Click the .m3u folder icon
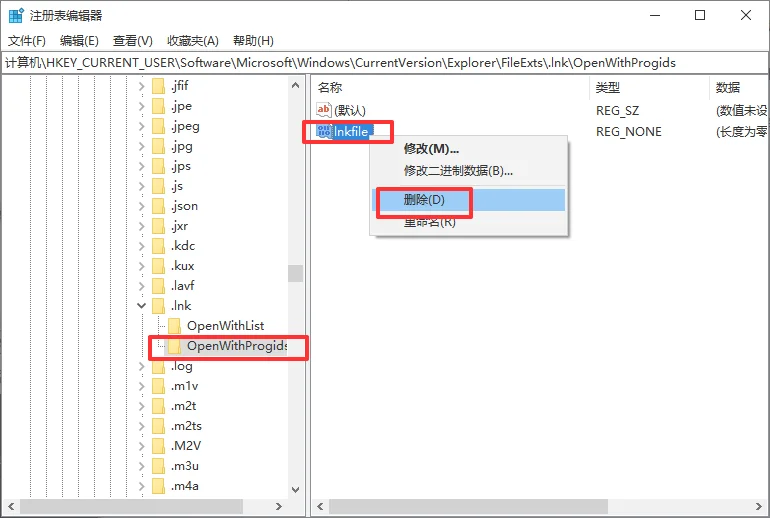 pos(158,466)
